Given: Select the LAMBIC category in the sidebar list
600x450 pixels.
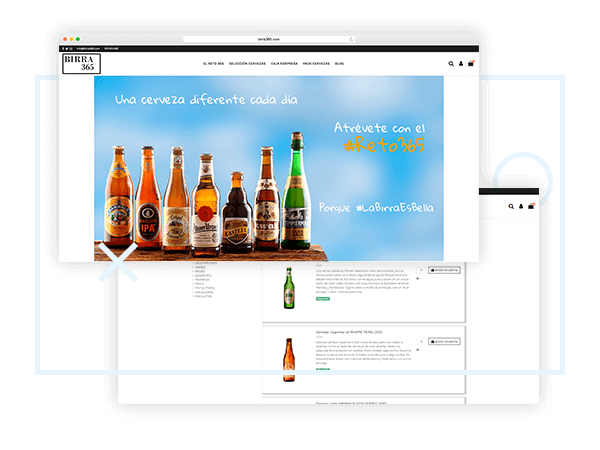Looking at the screenshot, I should (x=200, y=267).
